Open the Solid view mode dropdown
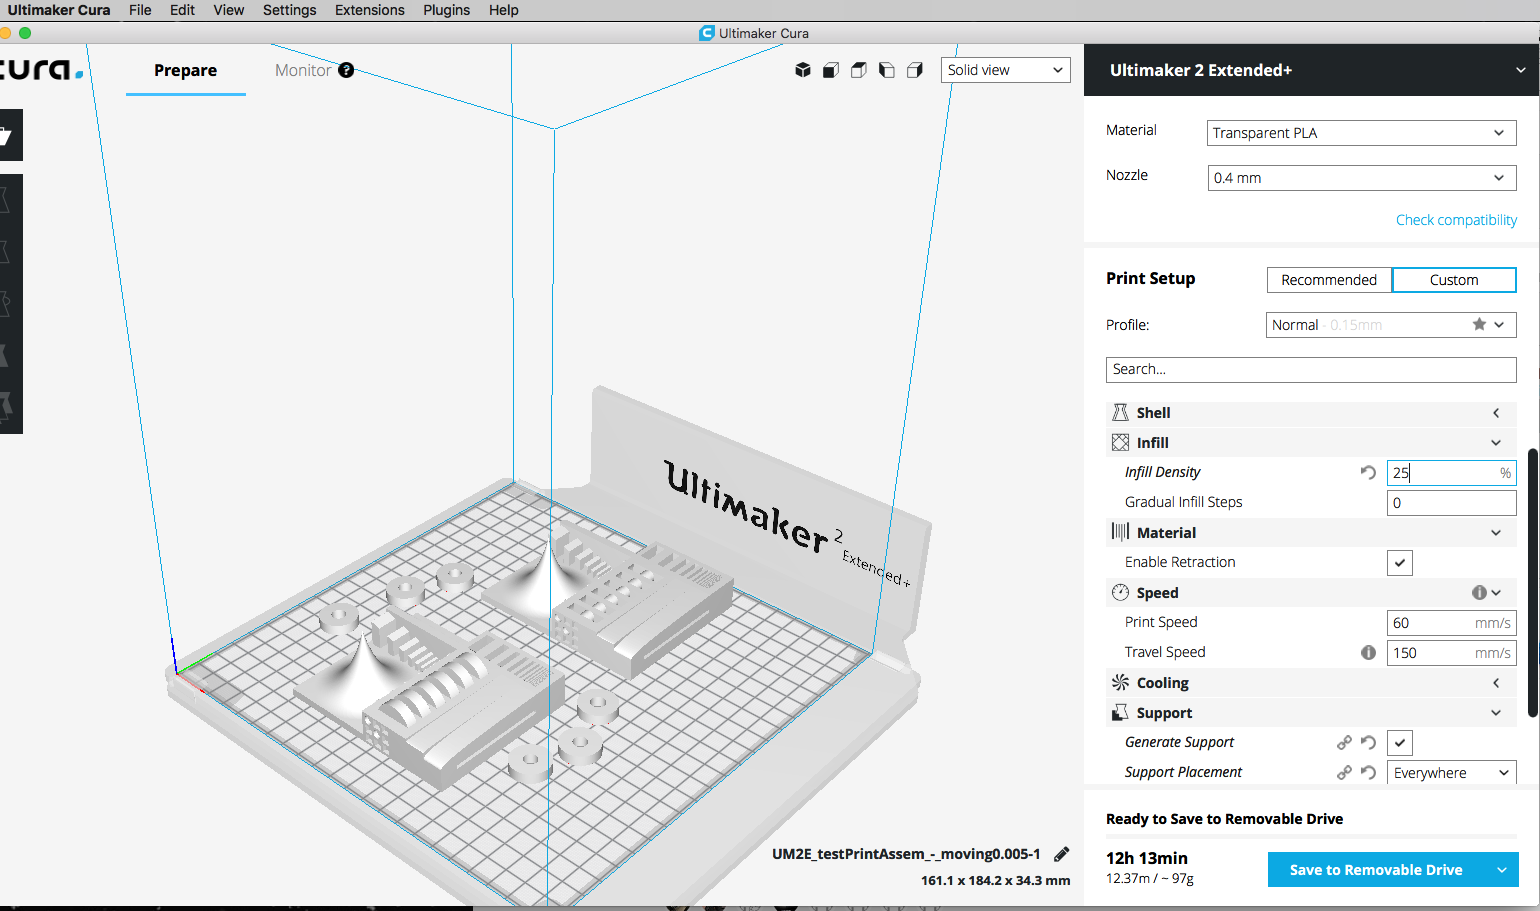1540x911 pixels. click(1006, 70)
